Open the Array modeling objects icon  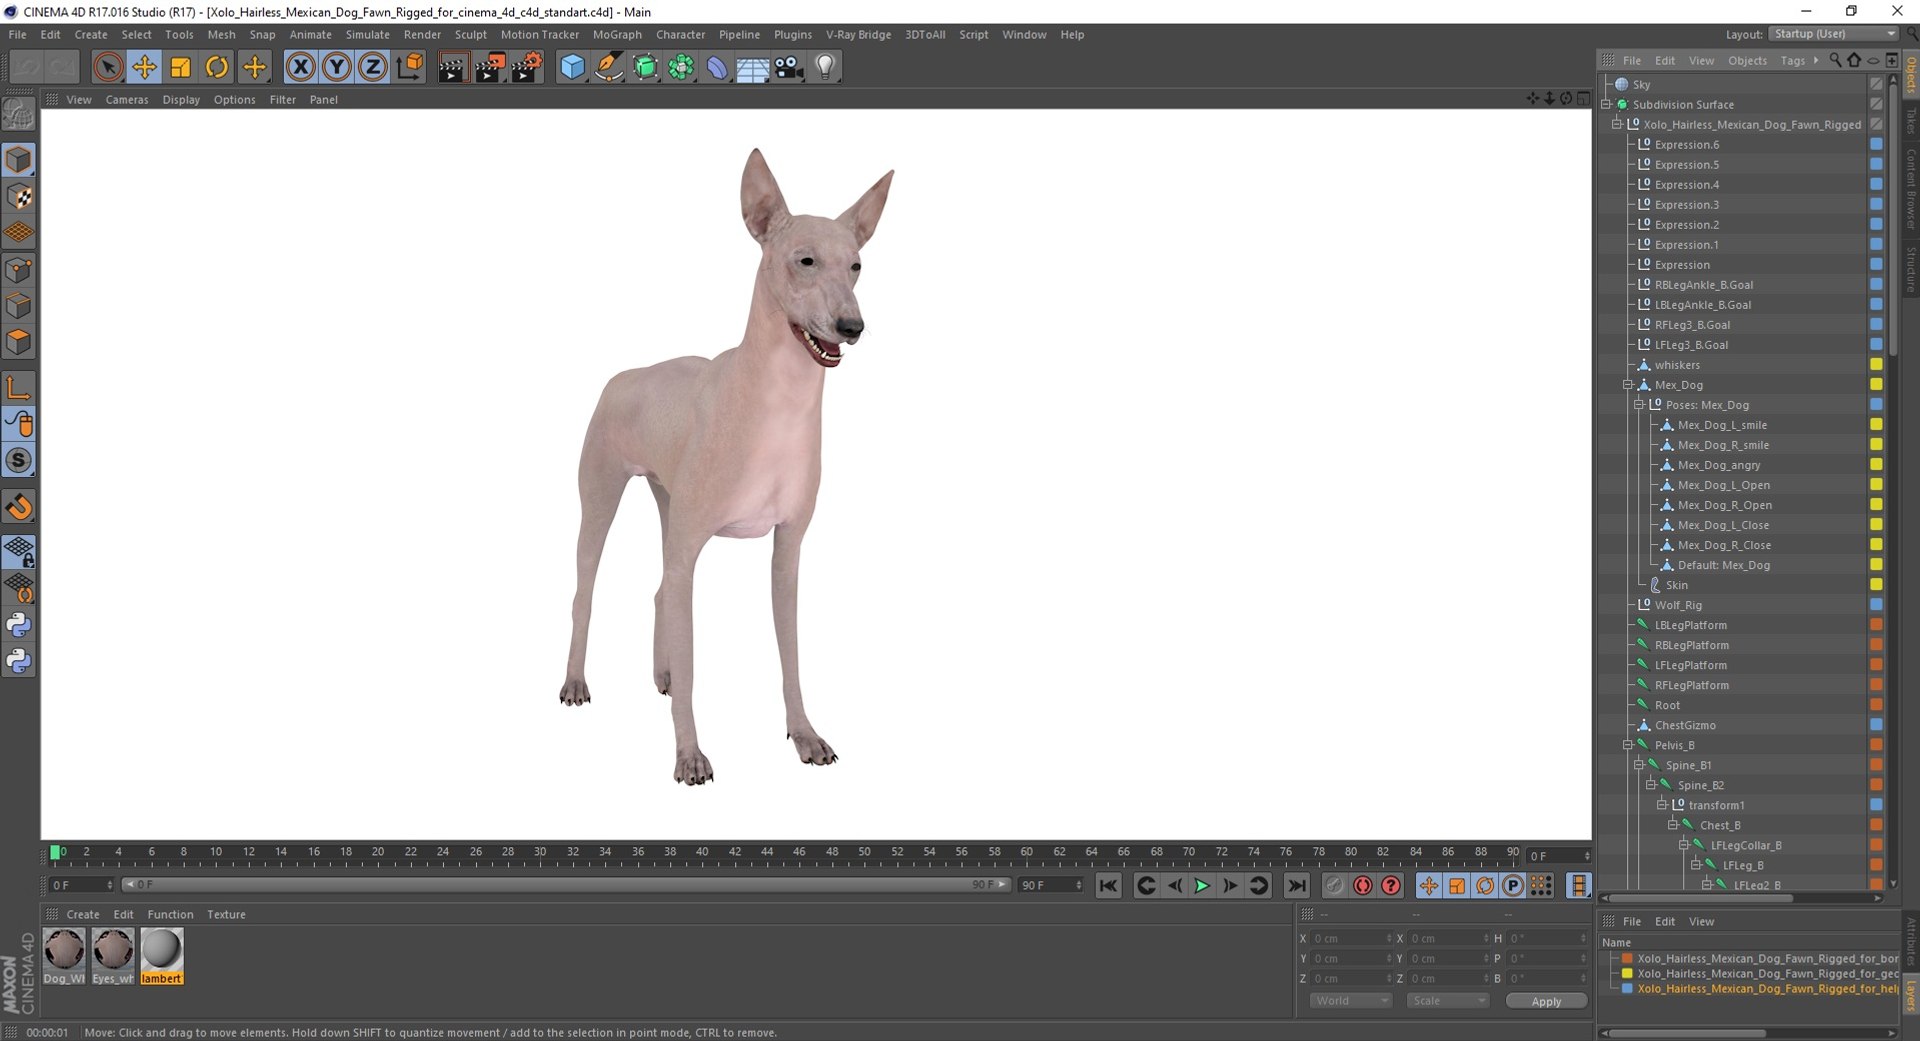(681, 67)
